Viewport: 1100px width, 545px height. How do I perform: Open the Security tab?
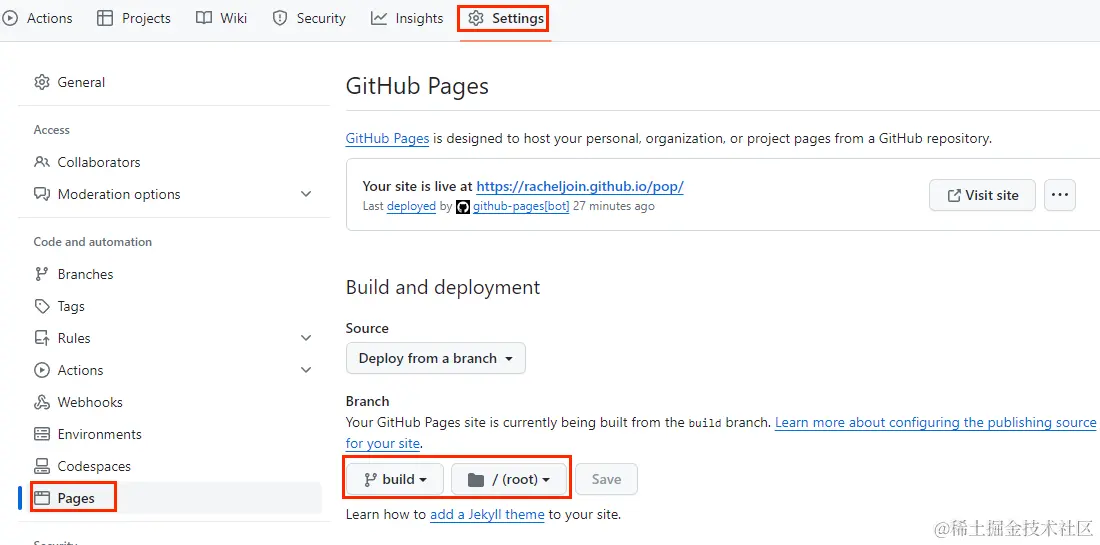(x=309, y=18)
